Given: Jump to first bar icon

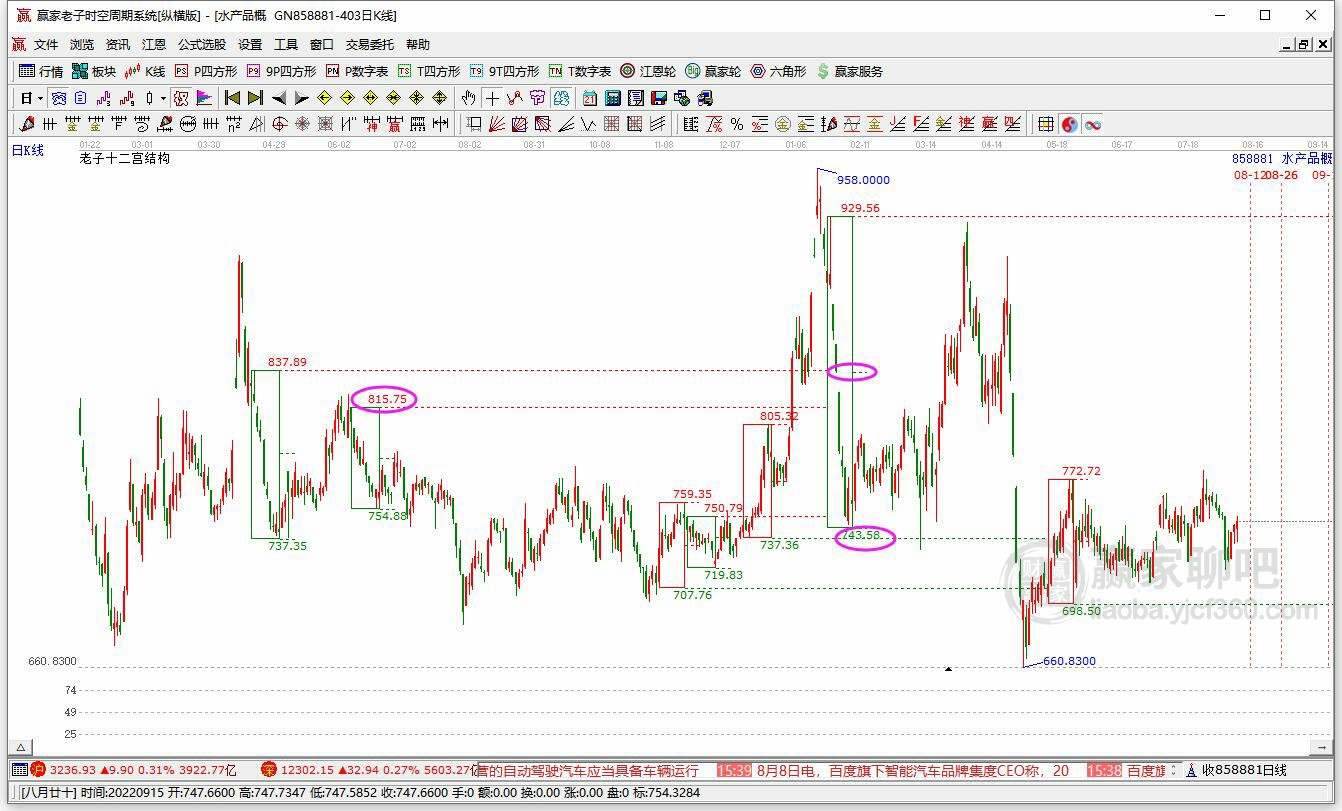Looking at the screenshot, I should pos(232,98).
